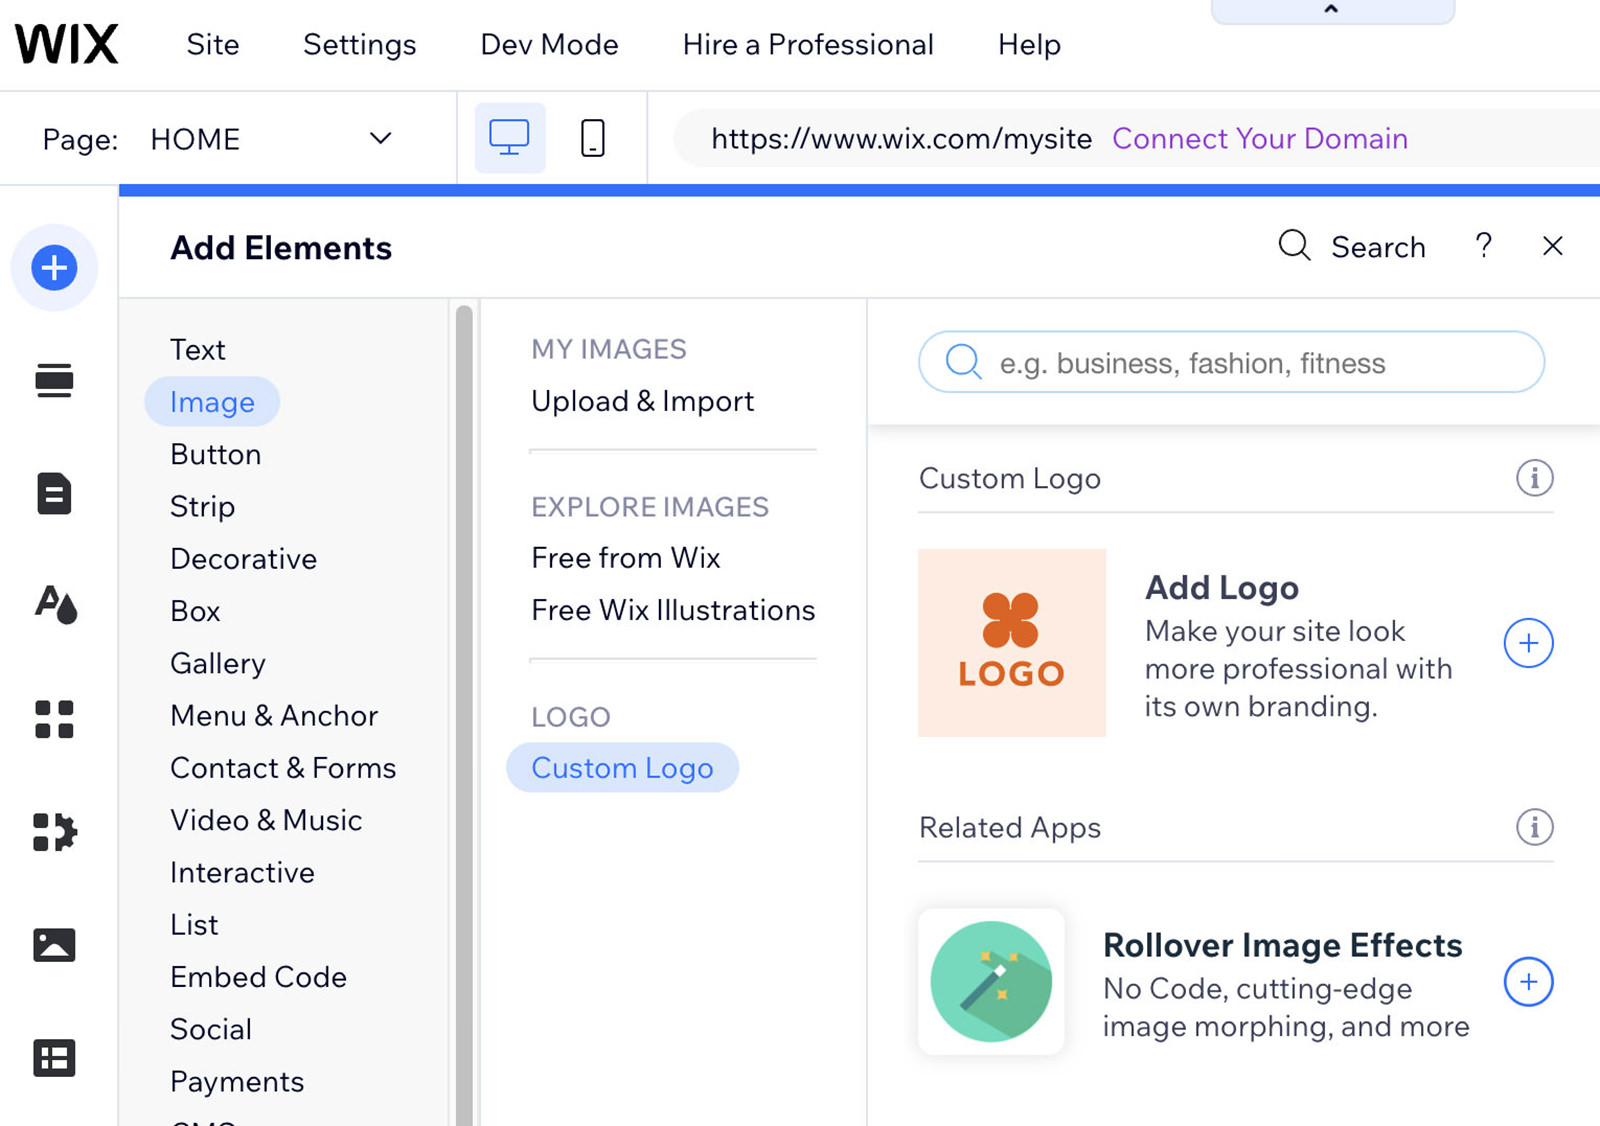Viewport: 1600px width, 1126px height.
Task: Open the Content Manager table icon
Action: pyautogui.click(x=54, y=1058)
